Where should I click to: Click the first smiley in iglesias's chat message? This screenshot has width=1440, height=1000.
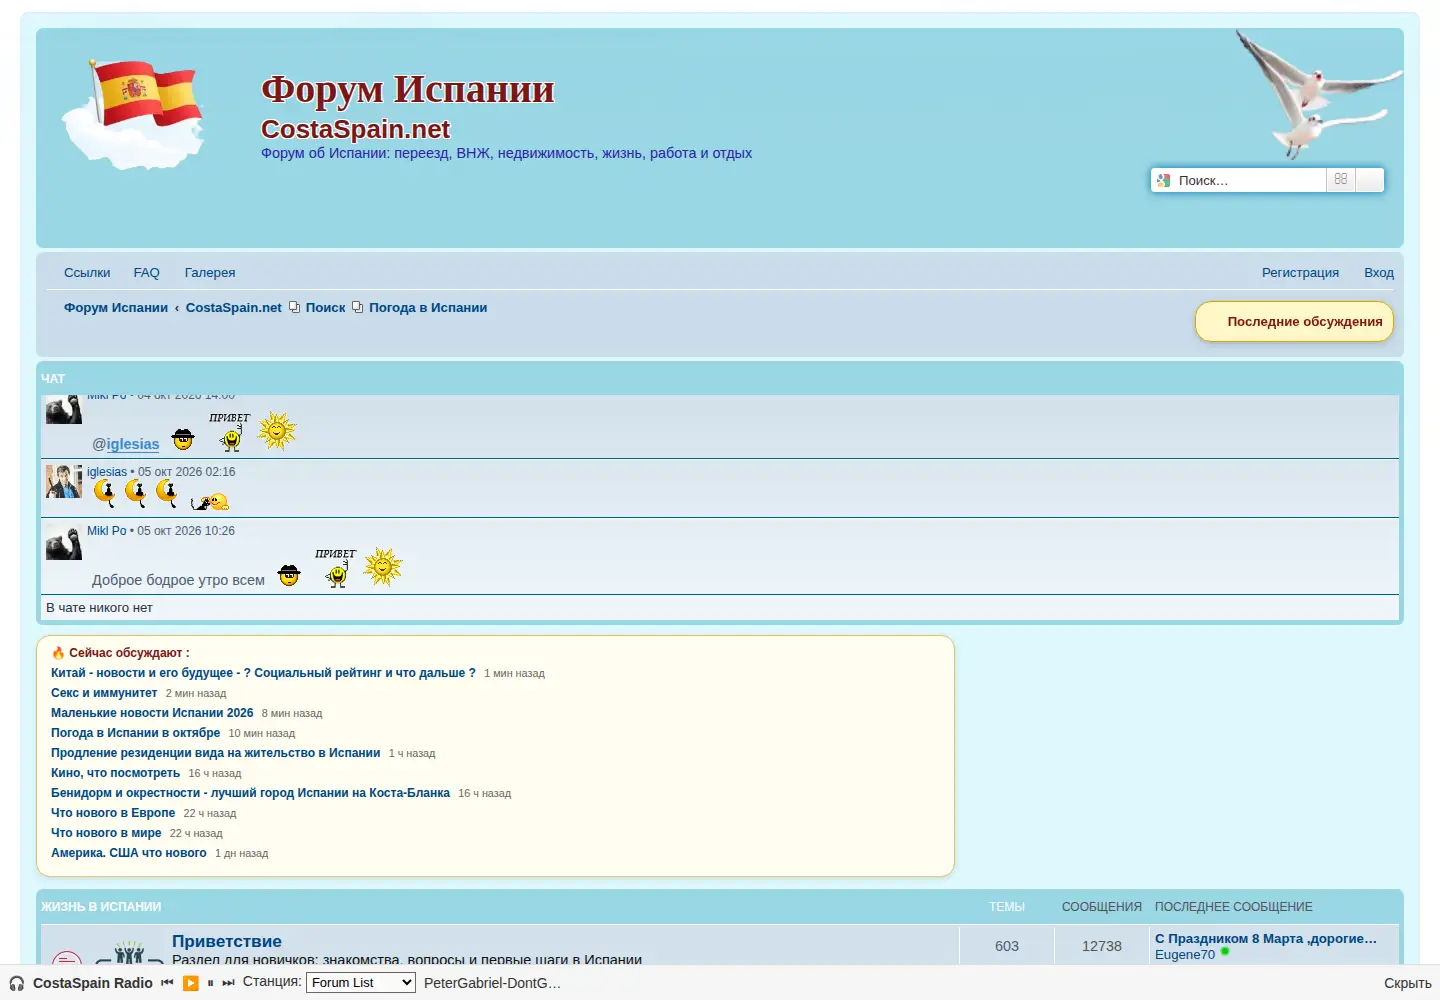pyautogui.click(x=104, y=493)
